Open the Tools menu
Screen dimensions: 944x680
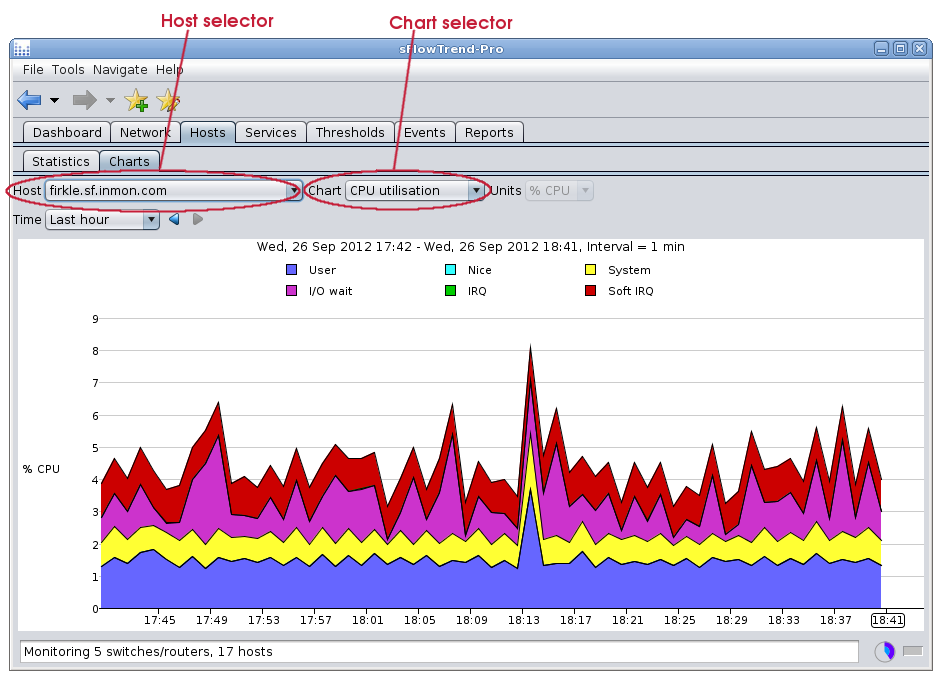(68, 70)
